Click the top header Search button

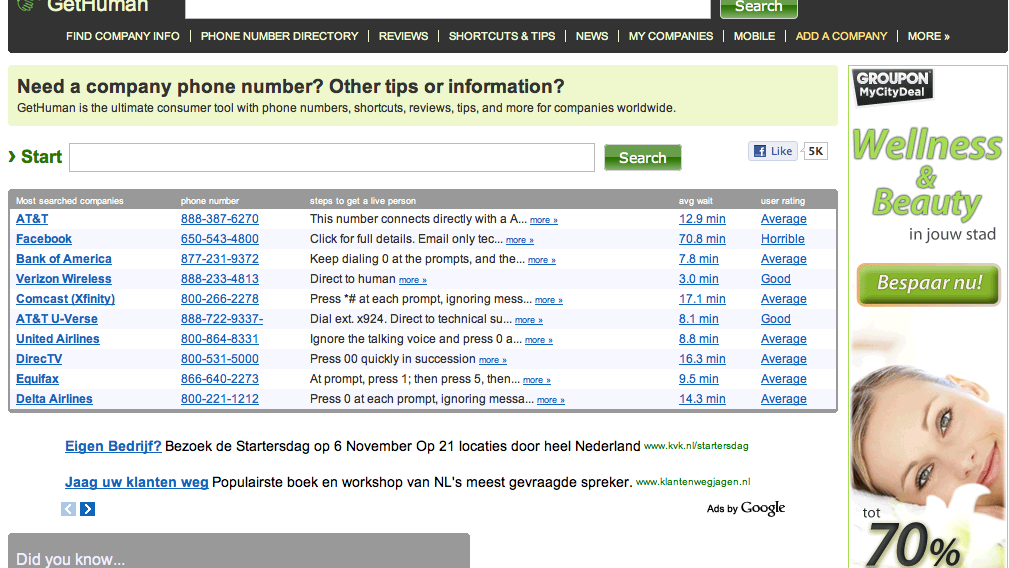[759, 8]
